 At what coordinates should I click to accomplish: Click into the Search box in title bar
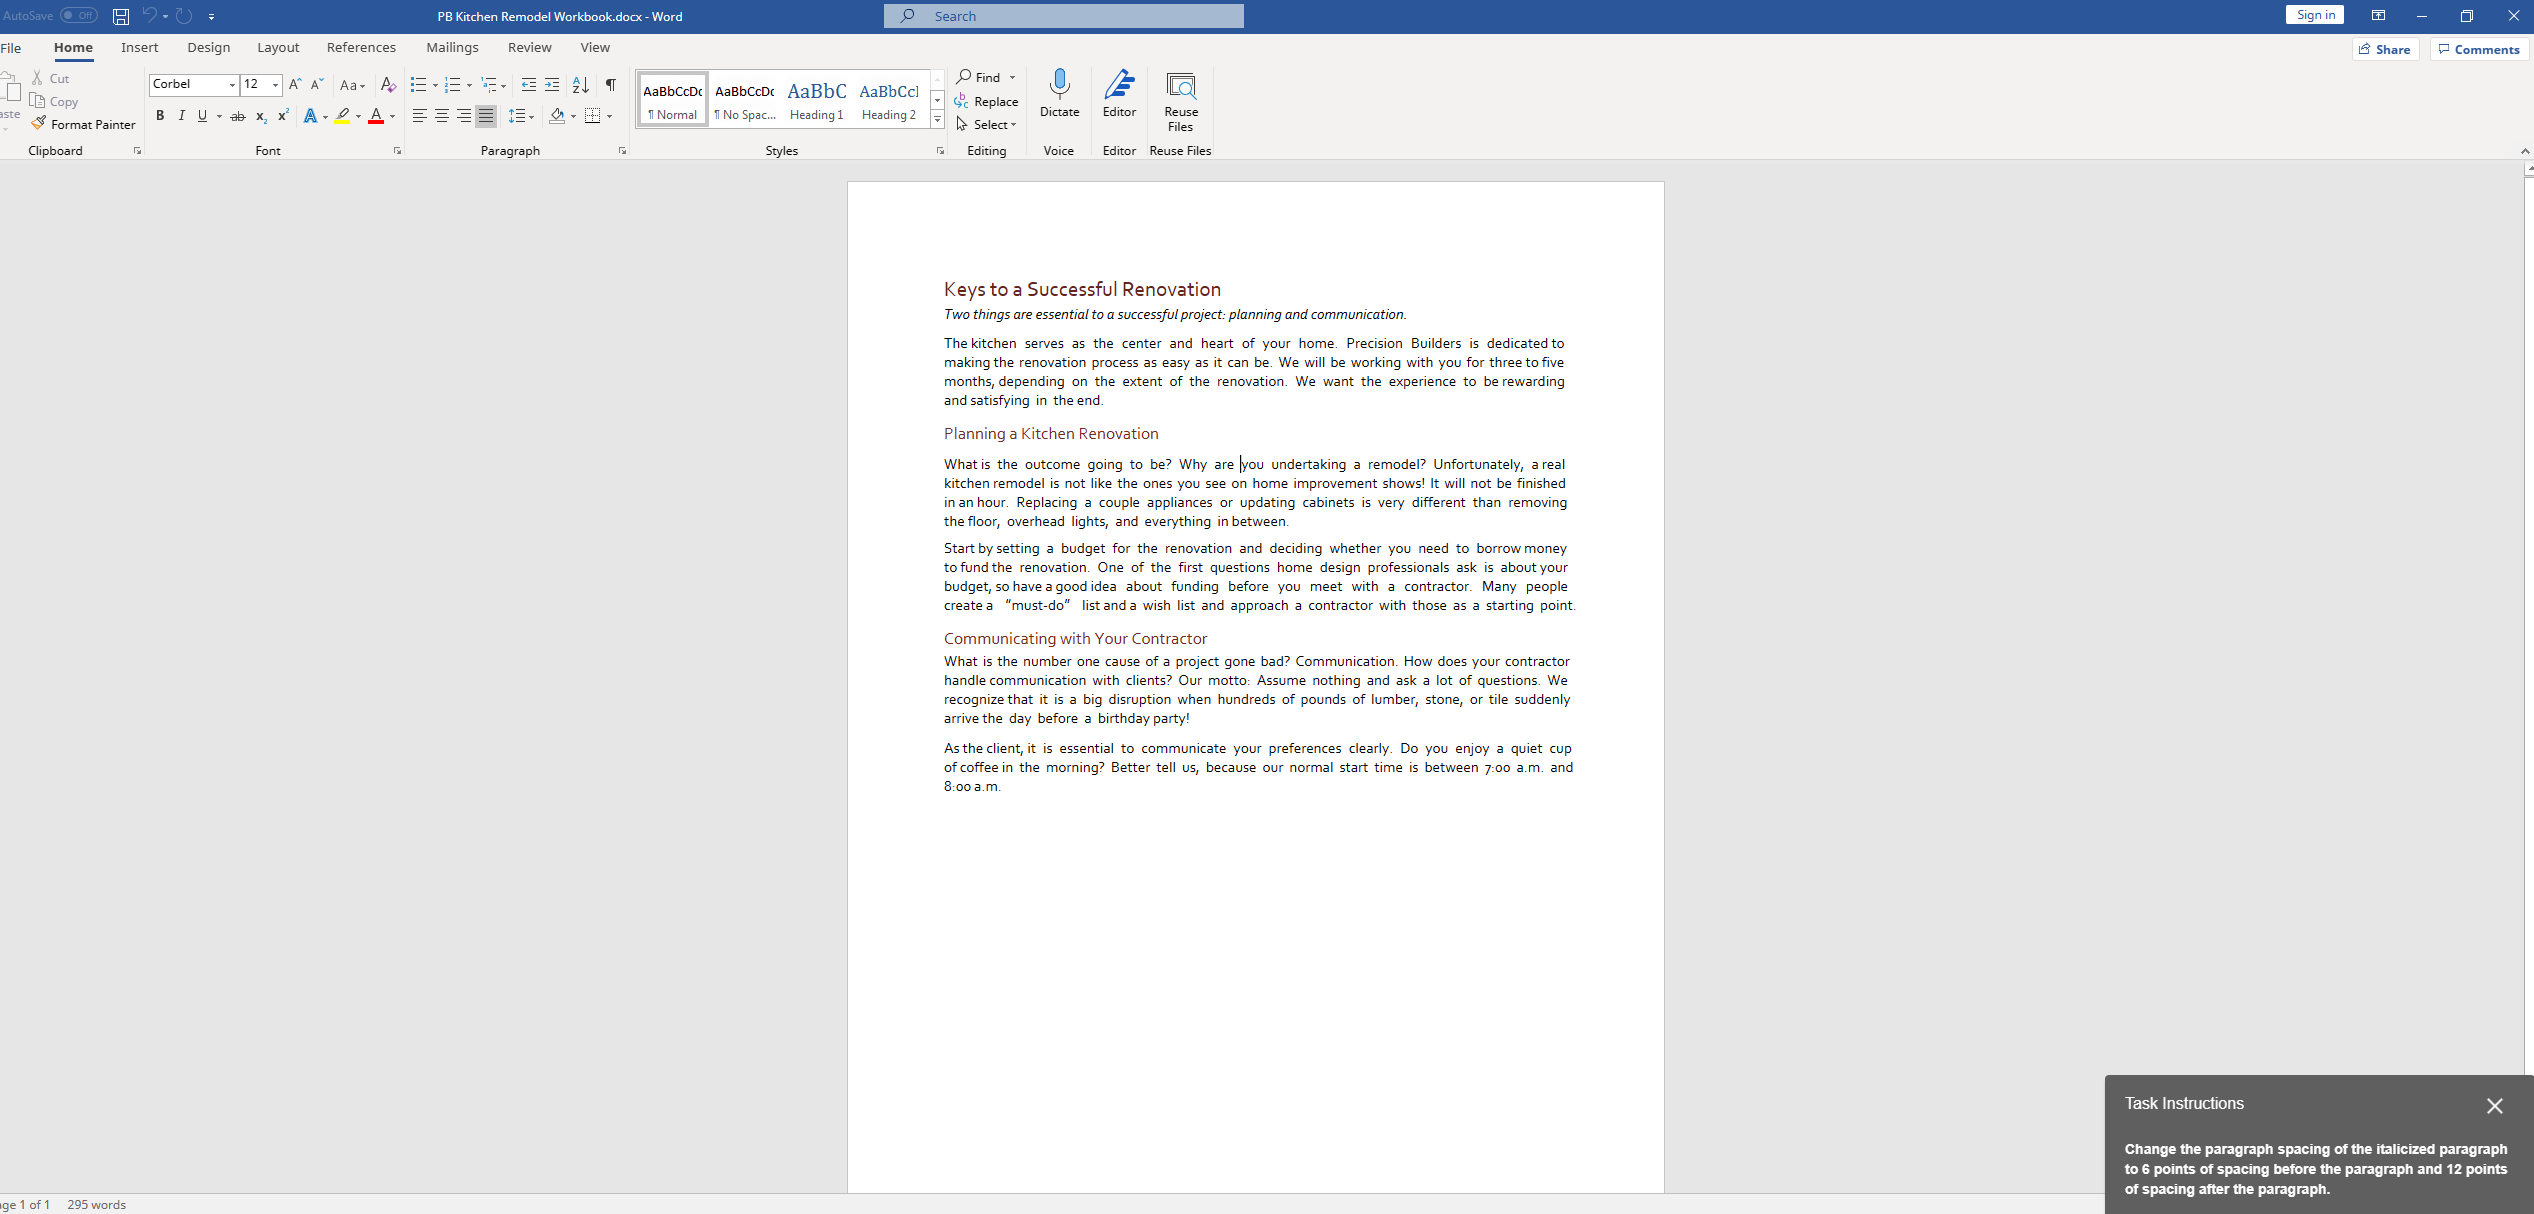pyautogui.click(x=1064, y=16)
